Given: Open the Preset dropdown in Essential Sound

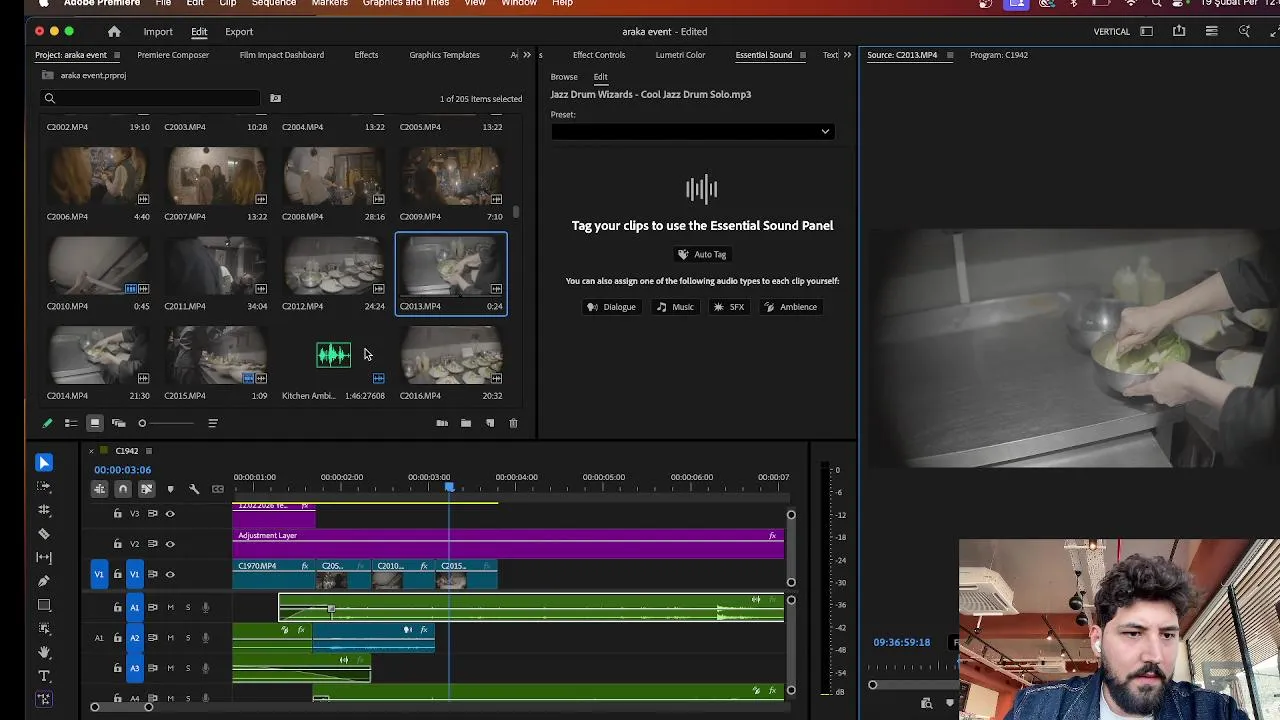Looking at the screenshot, I should tap(691, 131).
